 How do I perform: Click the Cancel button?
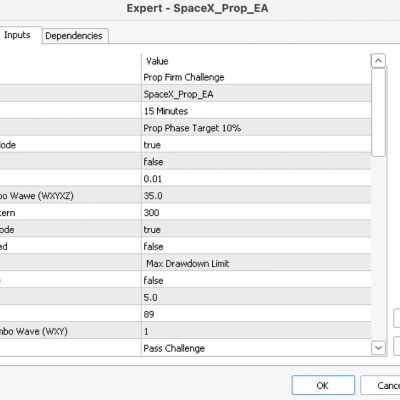coord(380,385)
